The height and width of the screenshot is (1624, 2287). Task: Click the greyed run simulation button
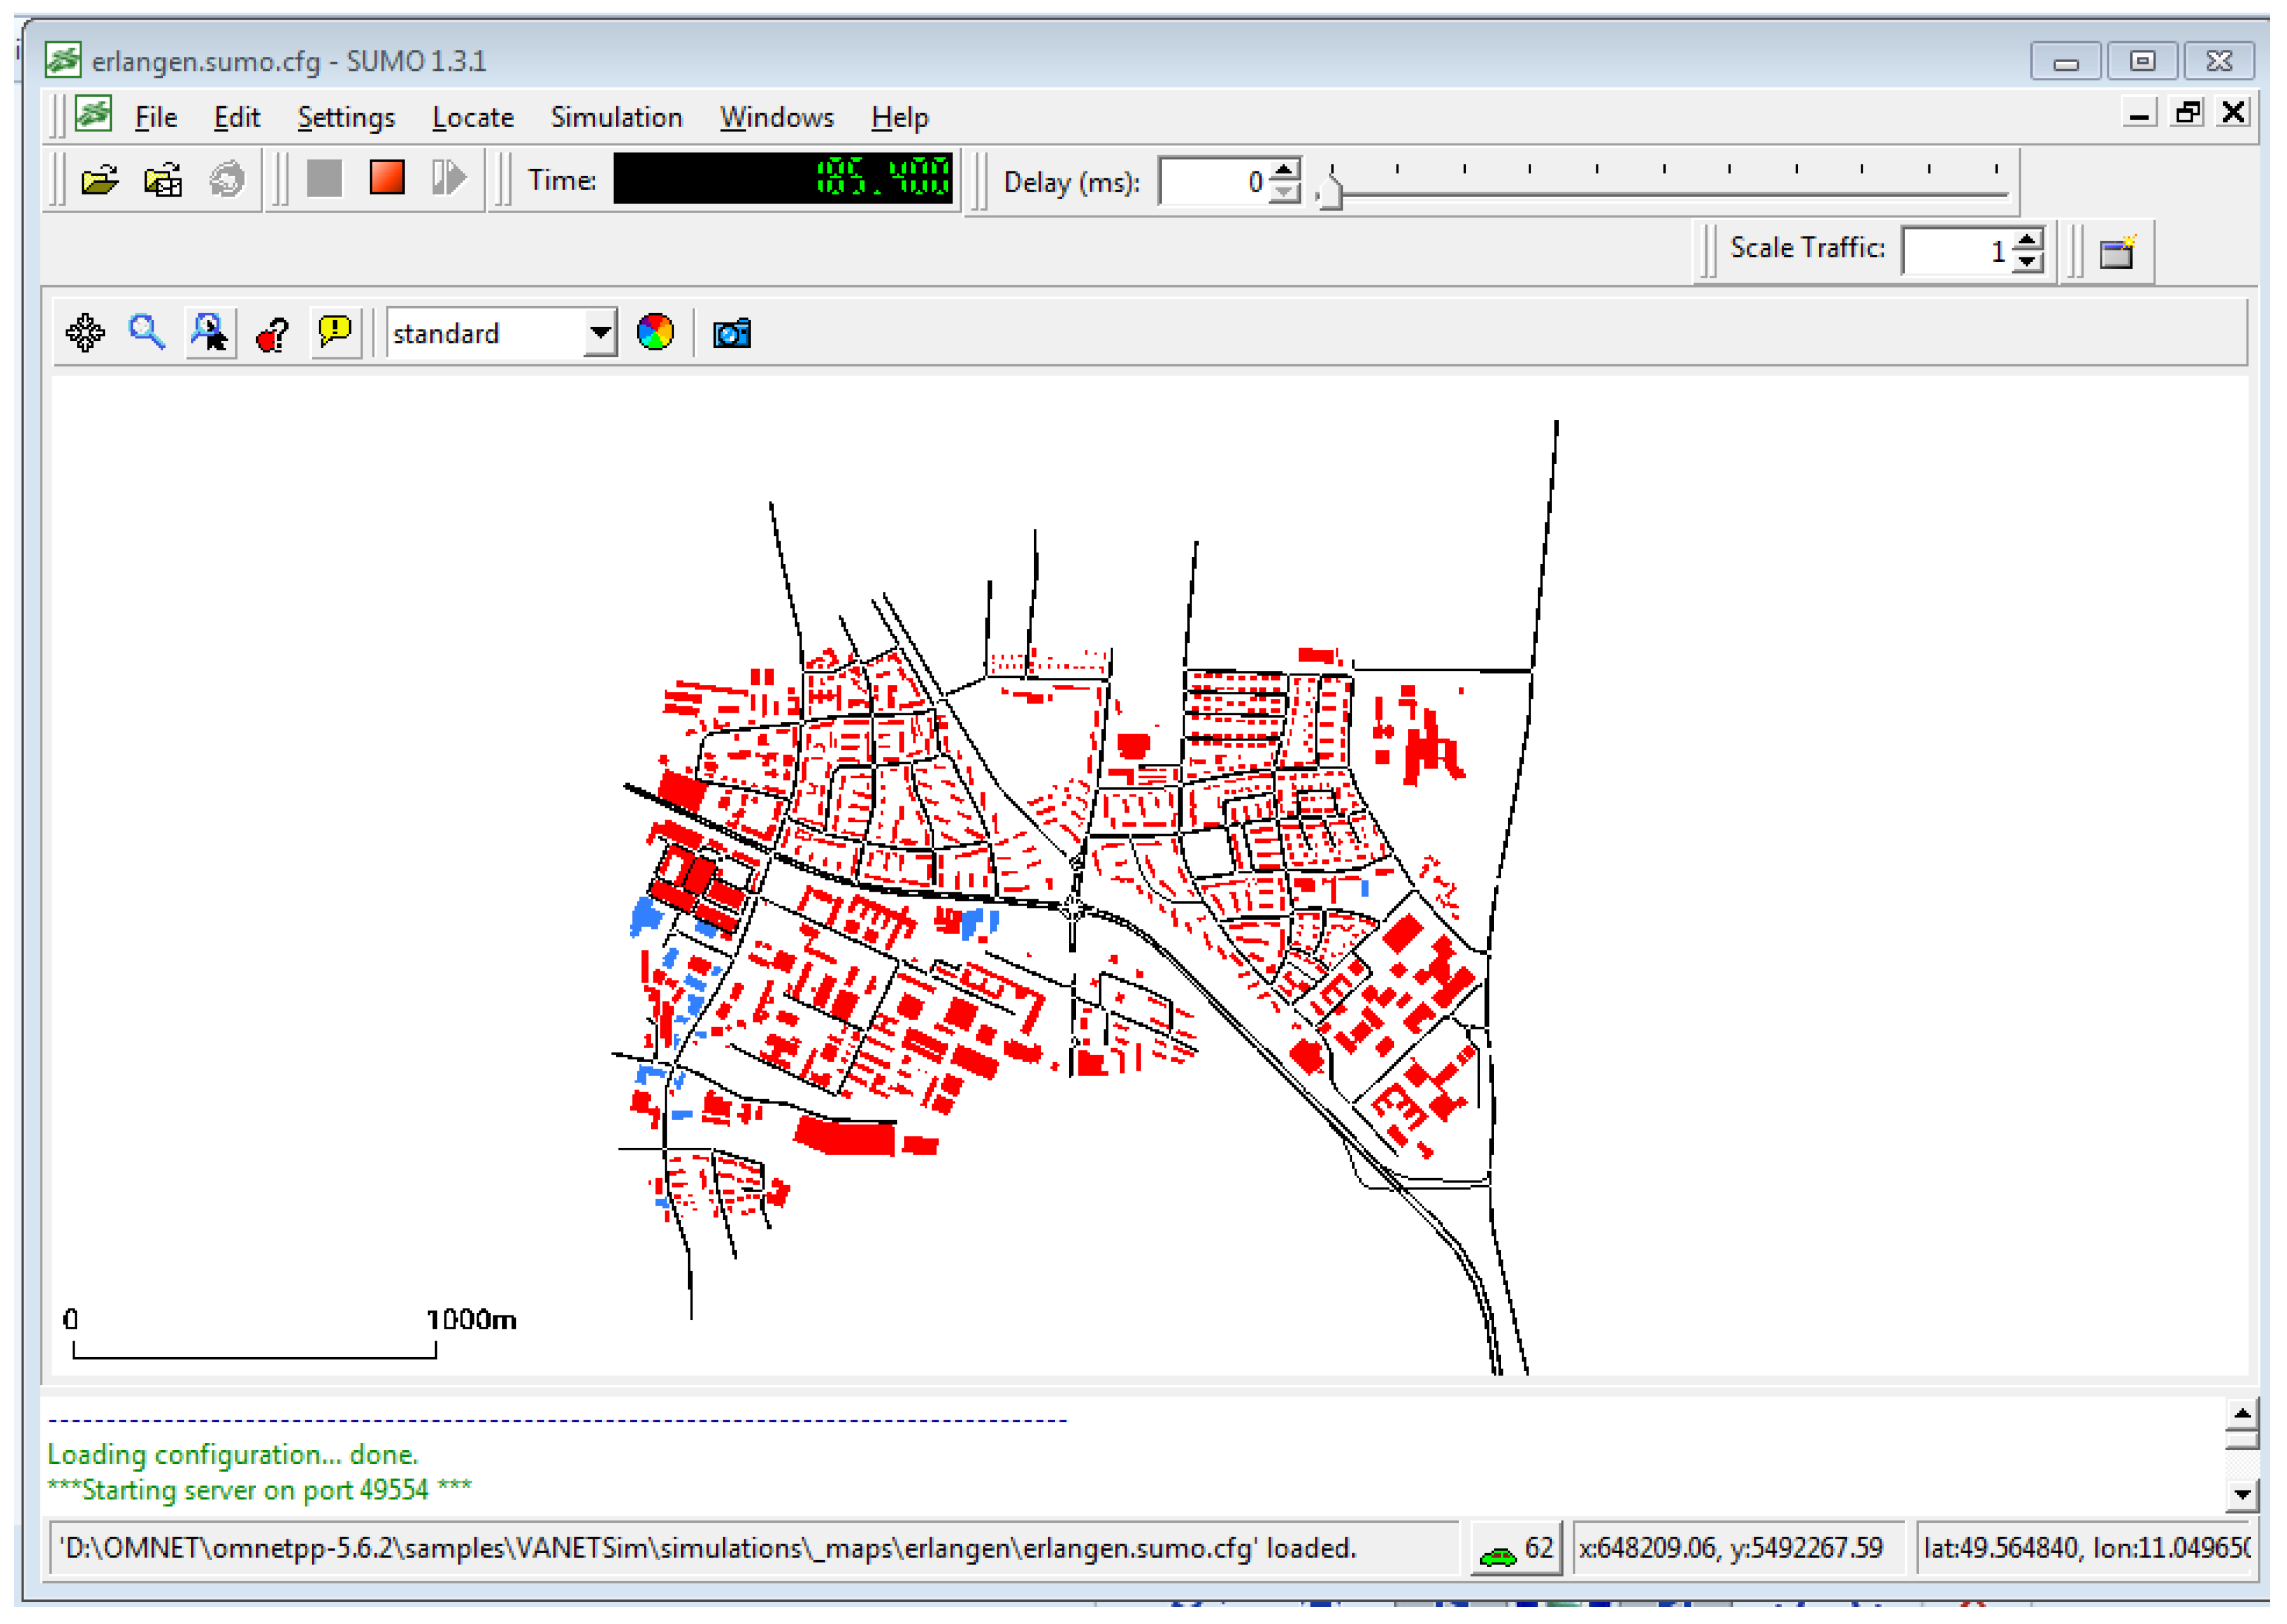point(324,179)
